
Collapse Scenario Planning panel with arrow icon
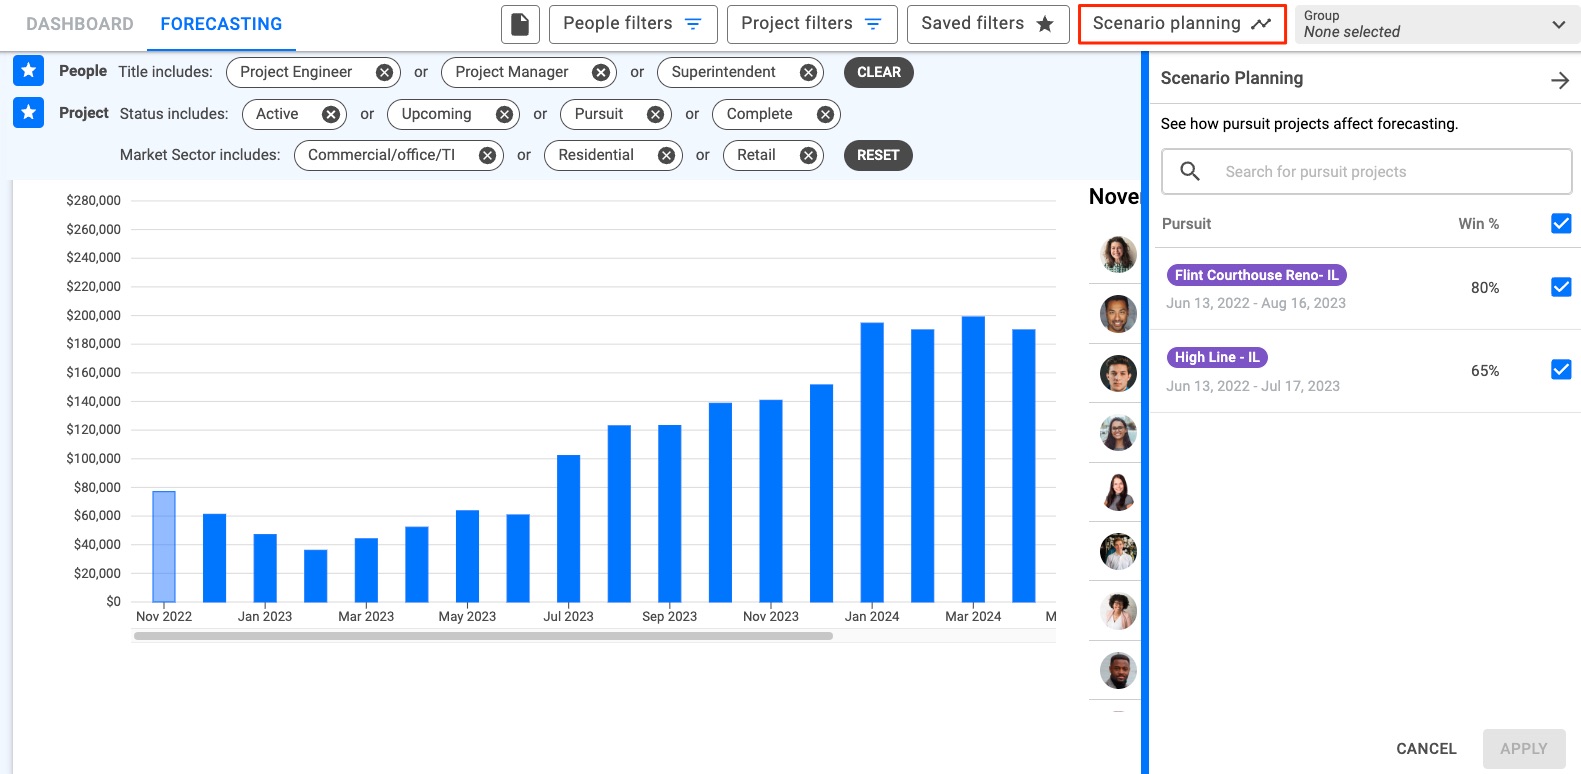point(1559,80)
